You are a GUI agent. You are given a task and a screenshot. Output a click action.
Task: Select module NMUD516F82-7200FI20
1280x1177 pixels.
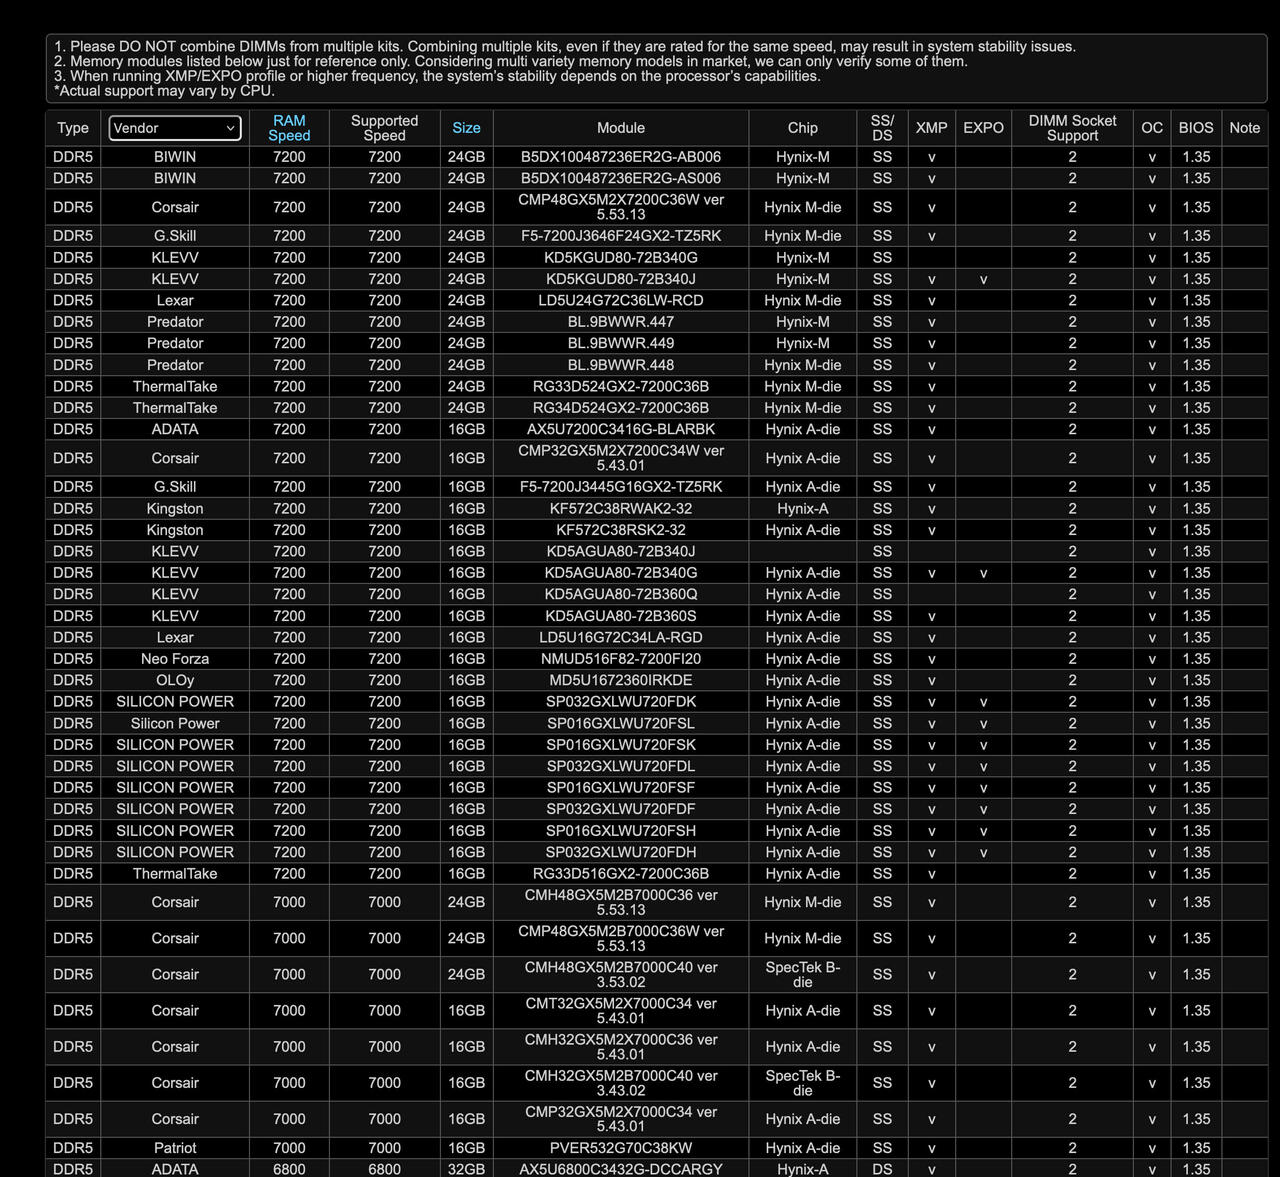621,659
